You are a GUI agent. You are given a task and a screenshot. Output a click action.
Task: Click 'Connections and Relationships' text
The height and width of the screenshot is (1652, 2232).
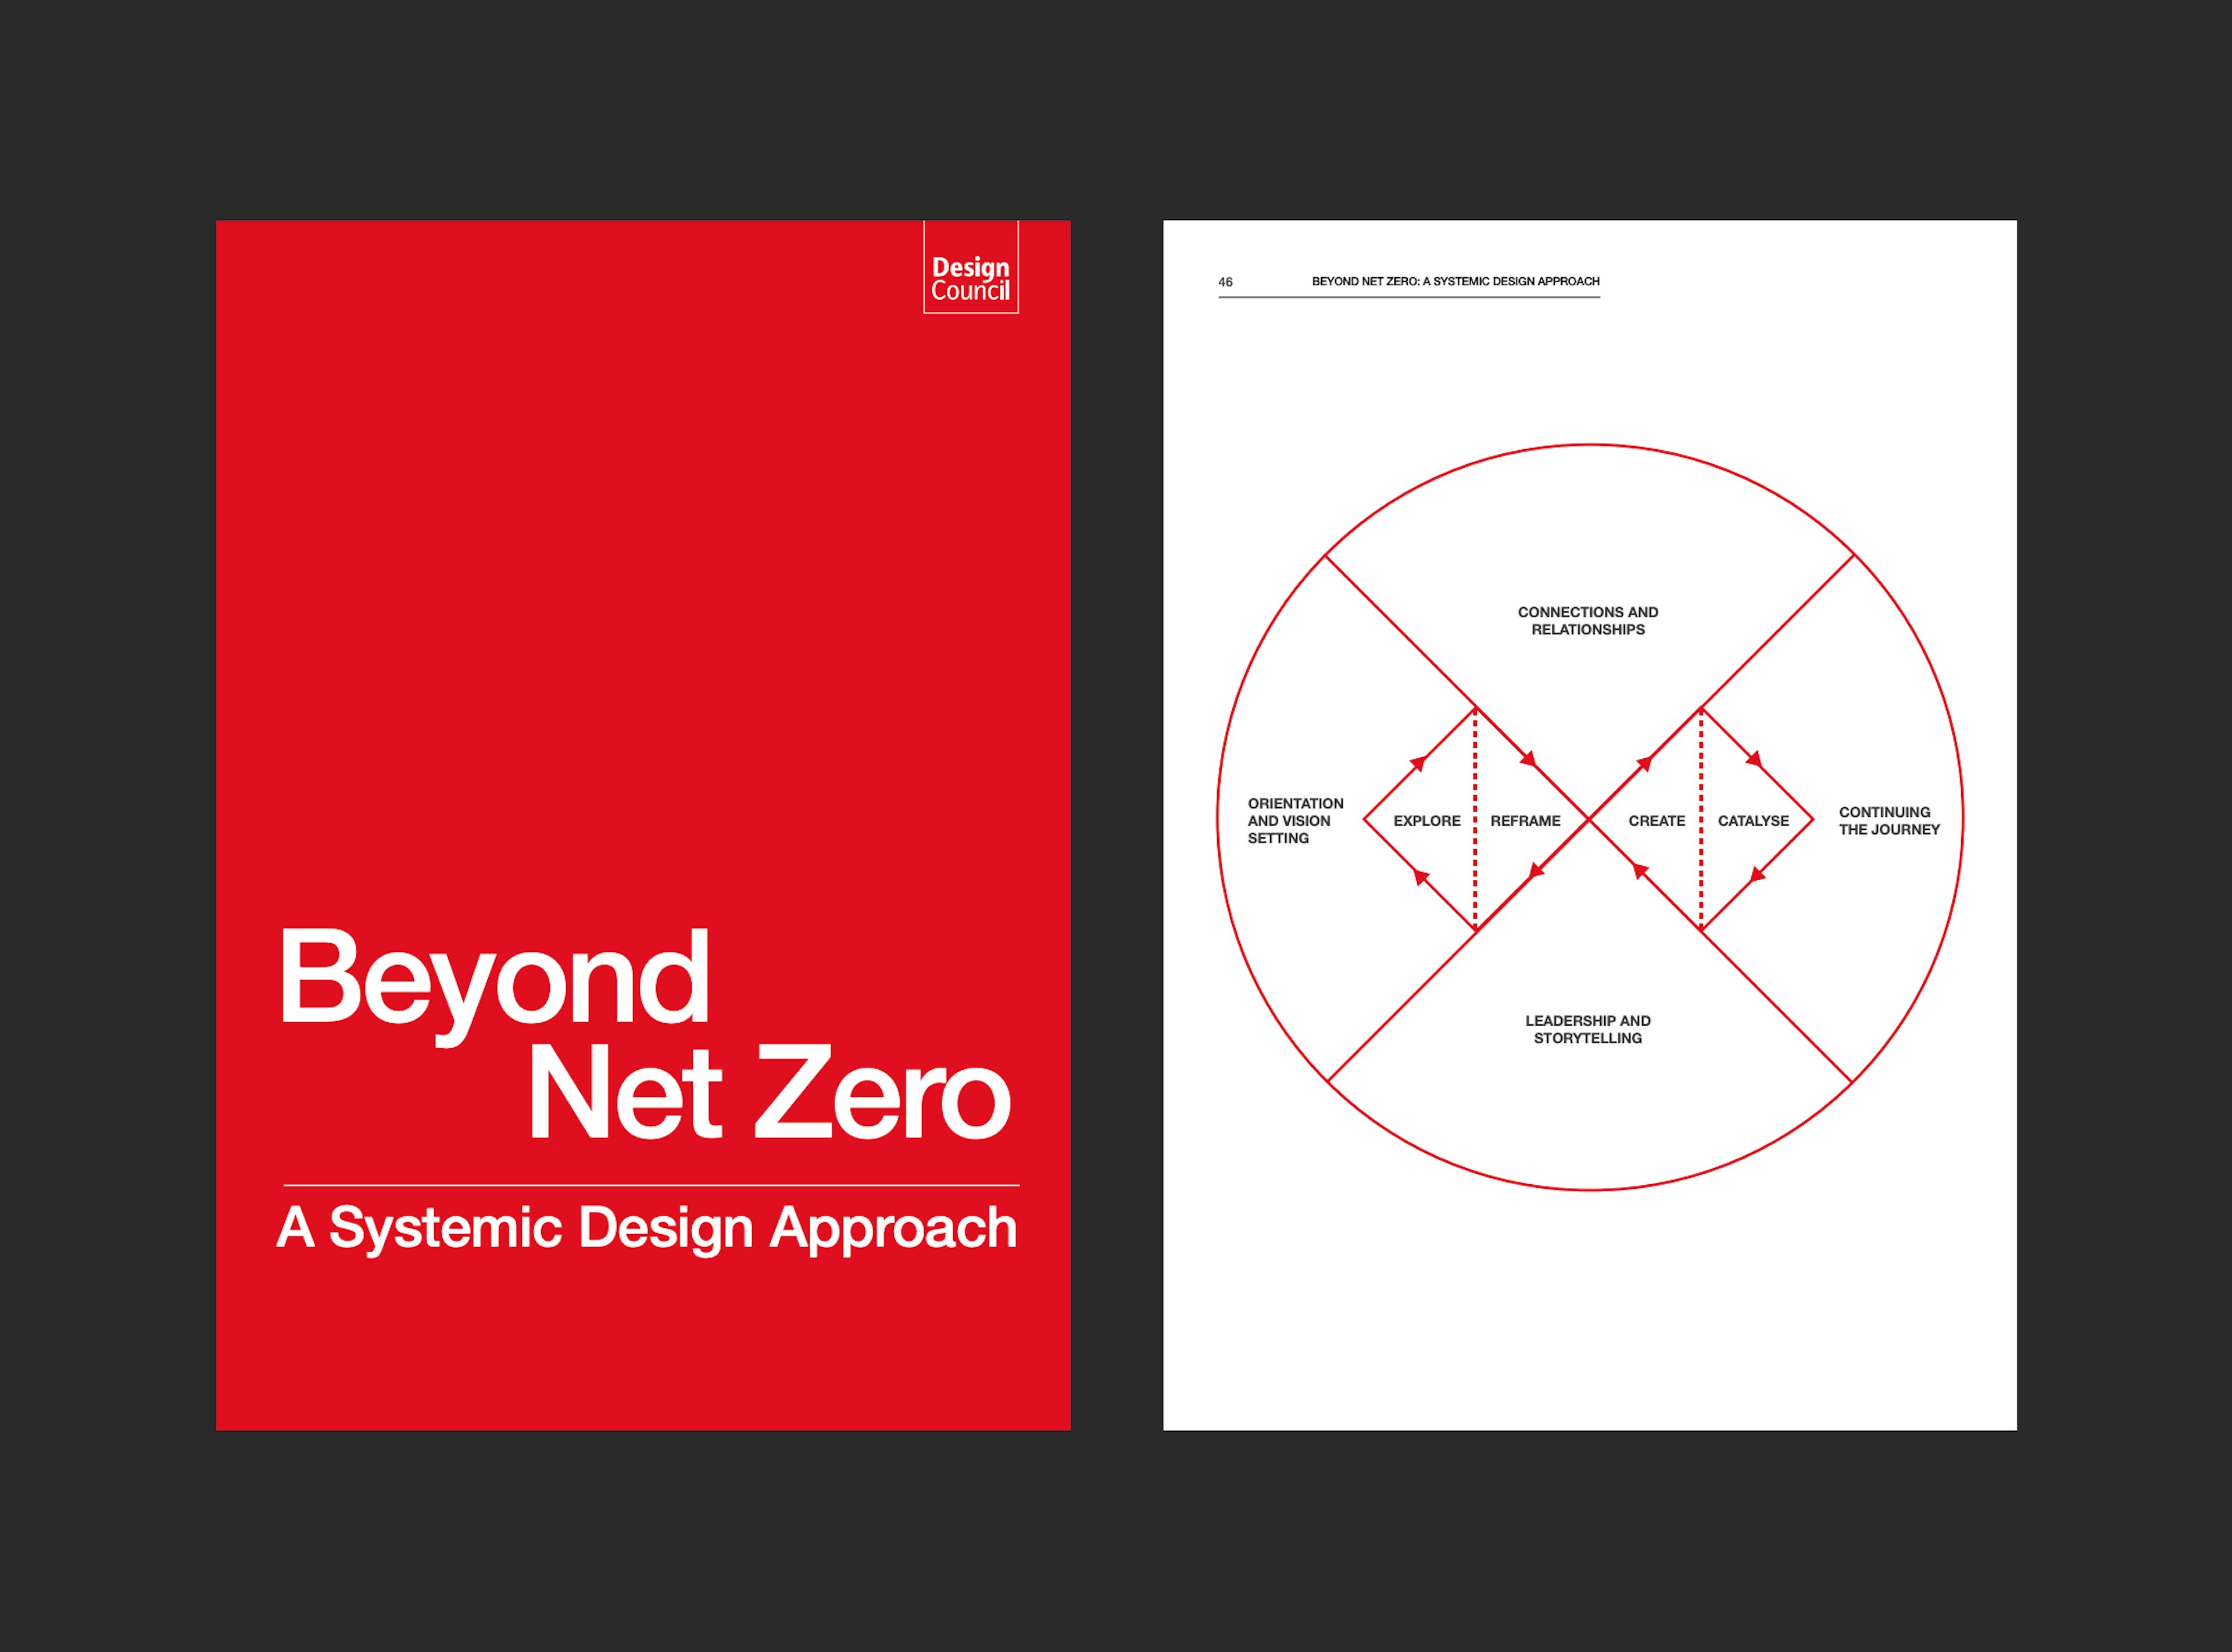(1587, 620)
